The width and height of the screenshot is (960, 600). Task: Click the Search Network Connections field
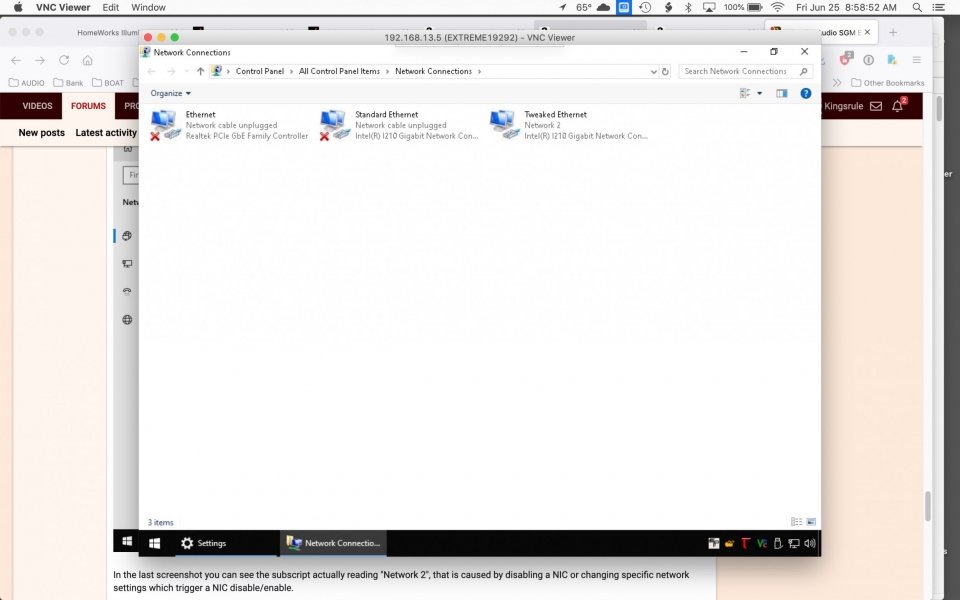[x=740, y=72]
